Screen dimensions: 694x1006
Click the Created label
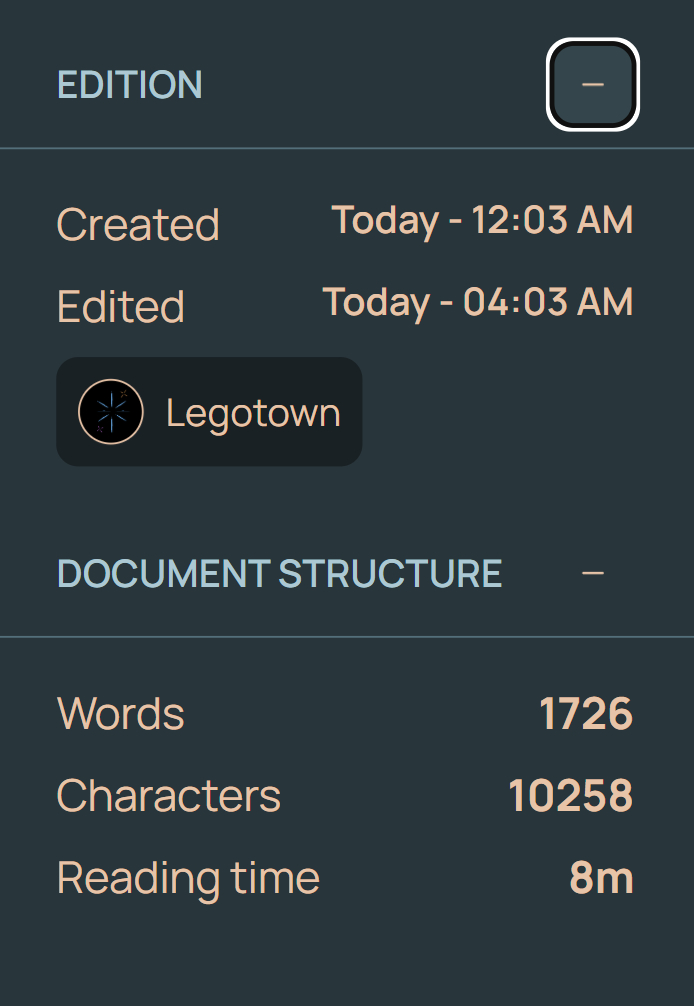138,224
